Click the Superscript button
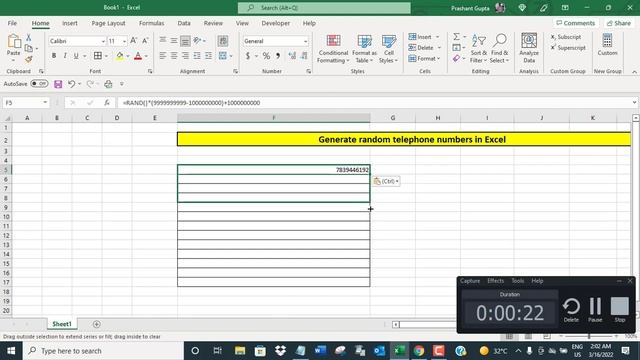 (568, 48)
